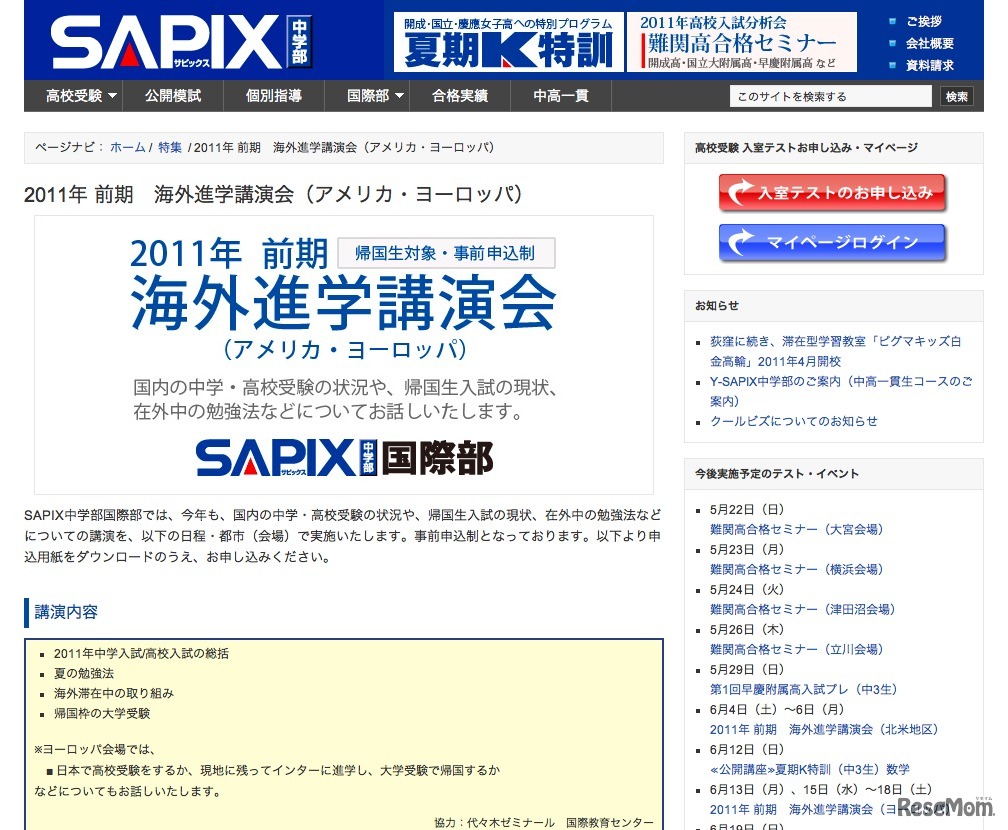Click the arrow icon on 入室テスト button
This screenshot has width=1008, height=830.
click(x=739, y=191)
